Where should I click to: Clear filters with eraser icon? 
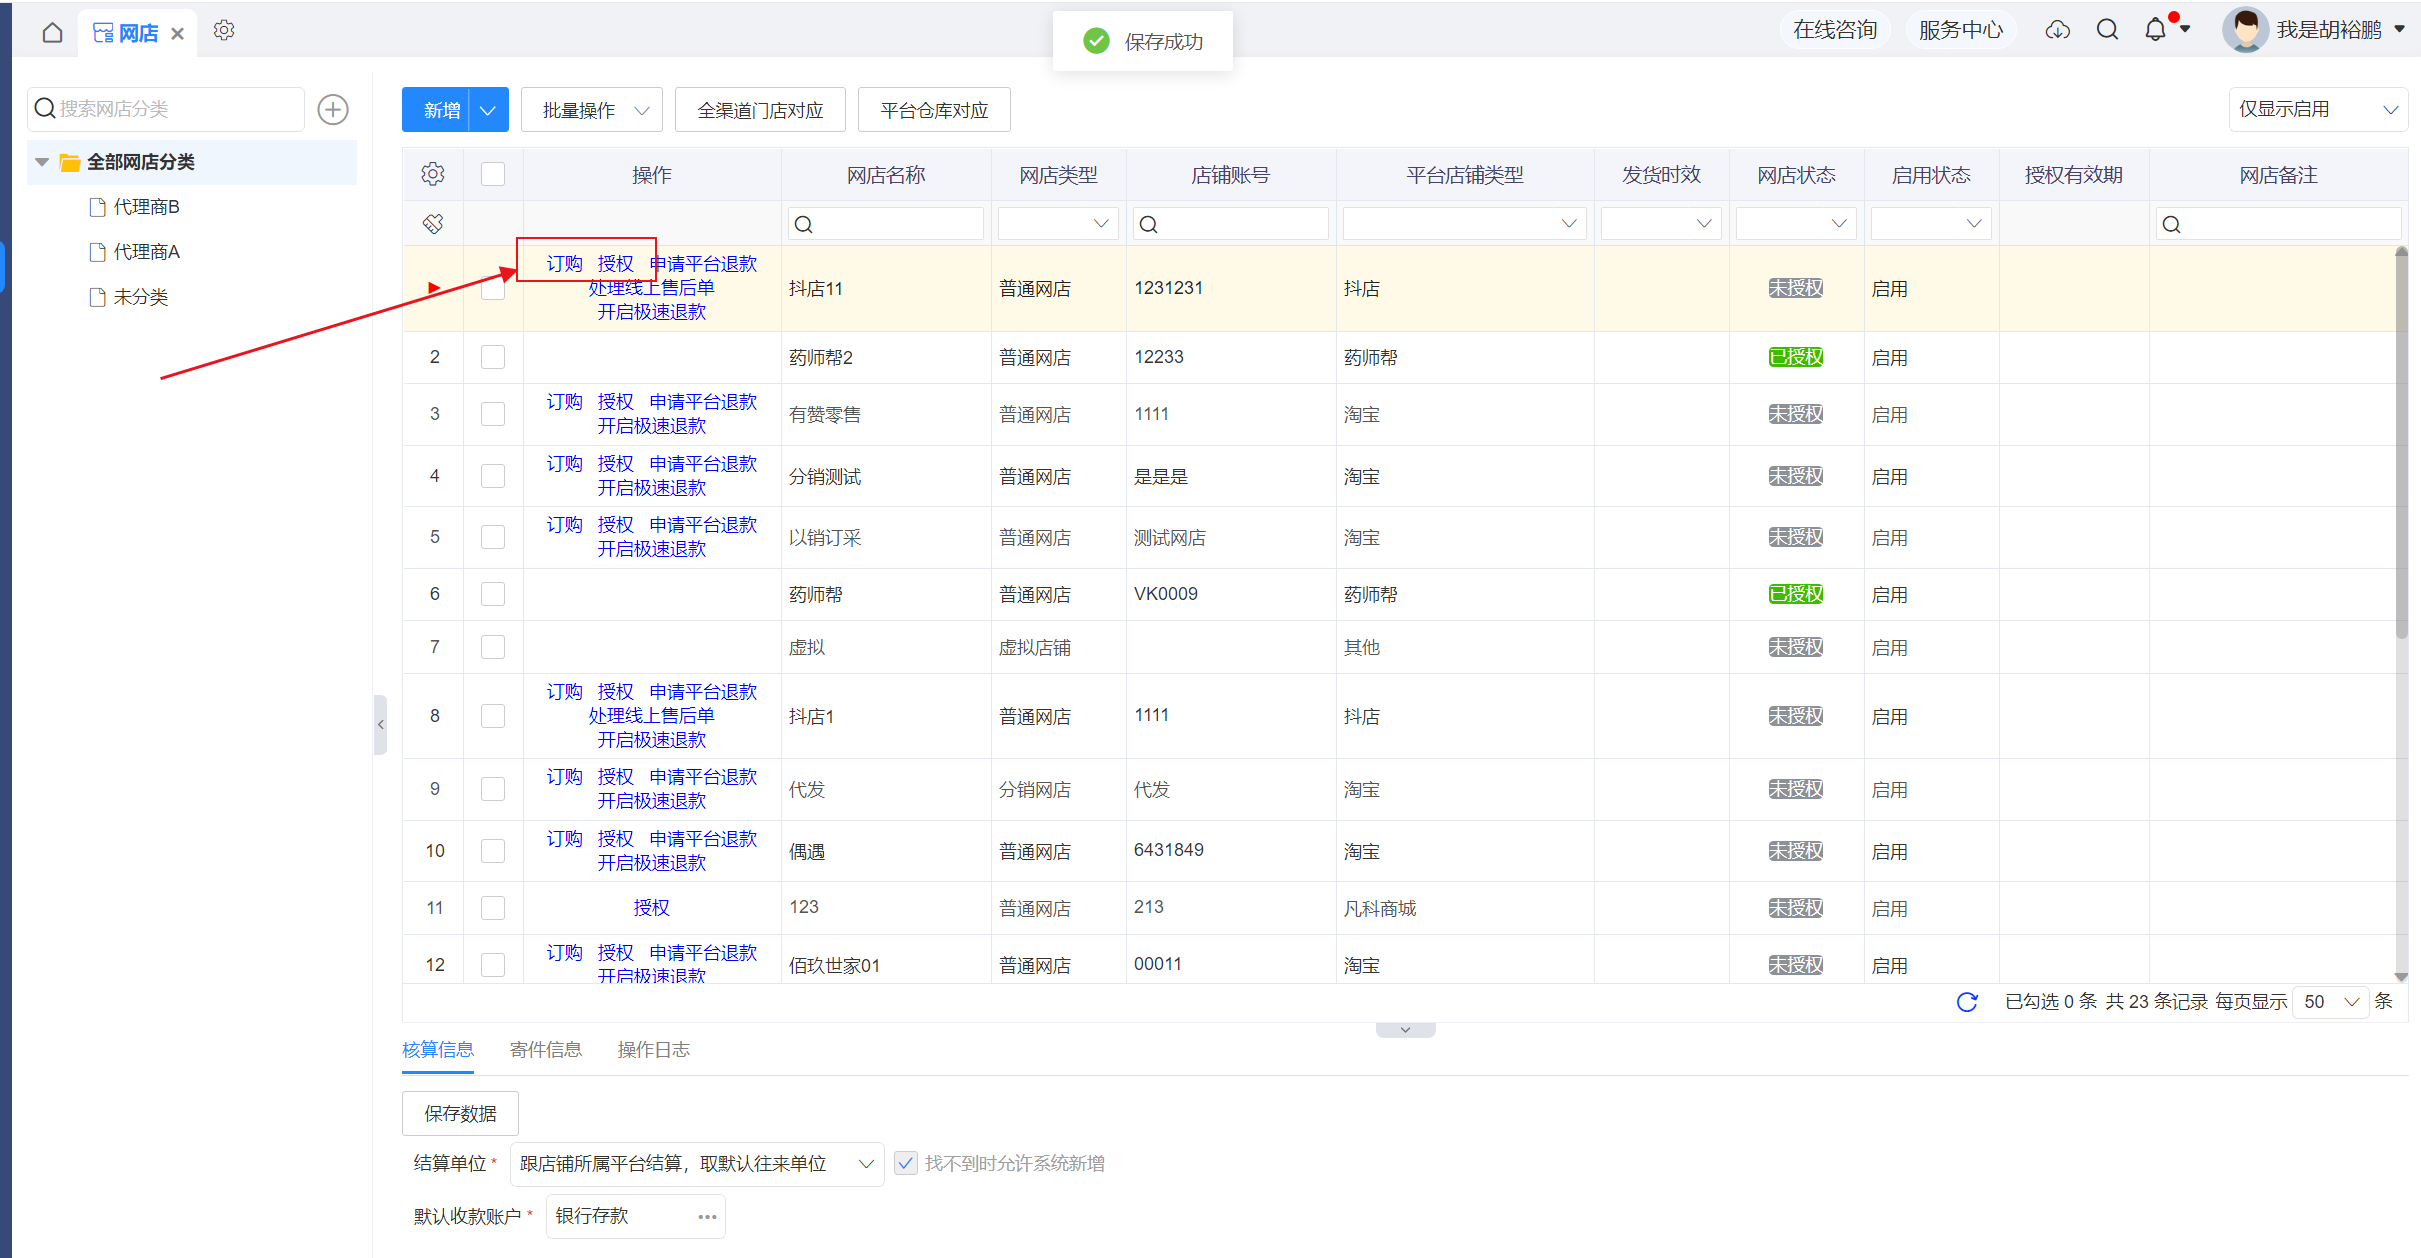tap(433, 223)
